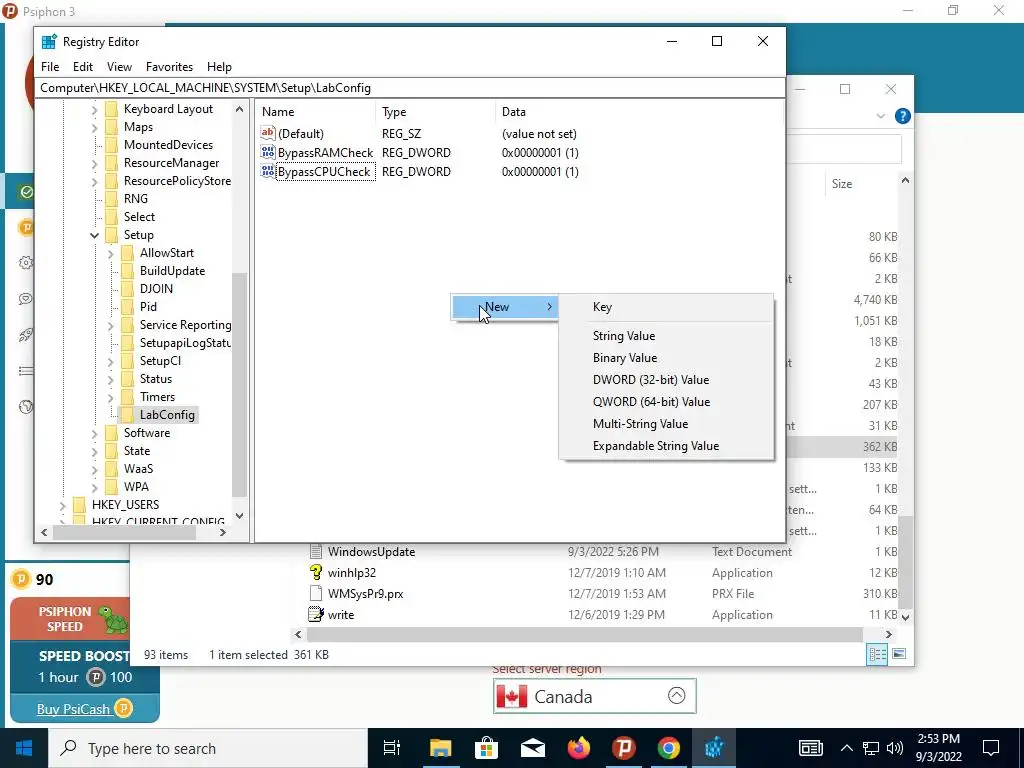This screenshot has width=1024, height=768.
Task: Open the File menu in Registry Editor
Action: coord(50,67)
